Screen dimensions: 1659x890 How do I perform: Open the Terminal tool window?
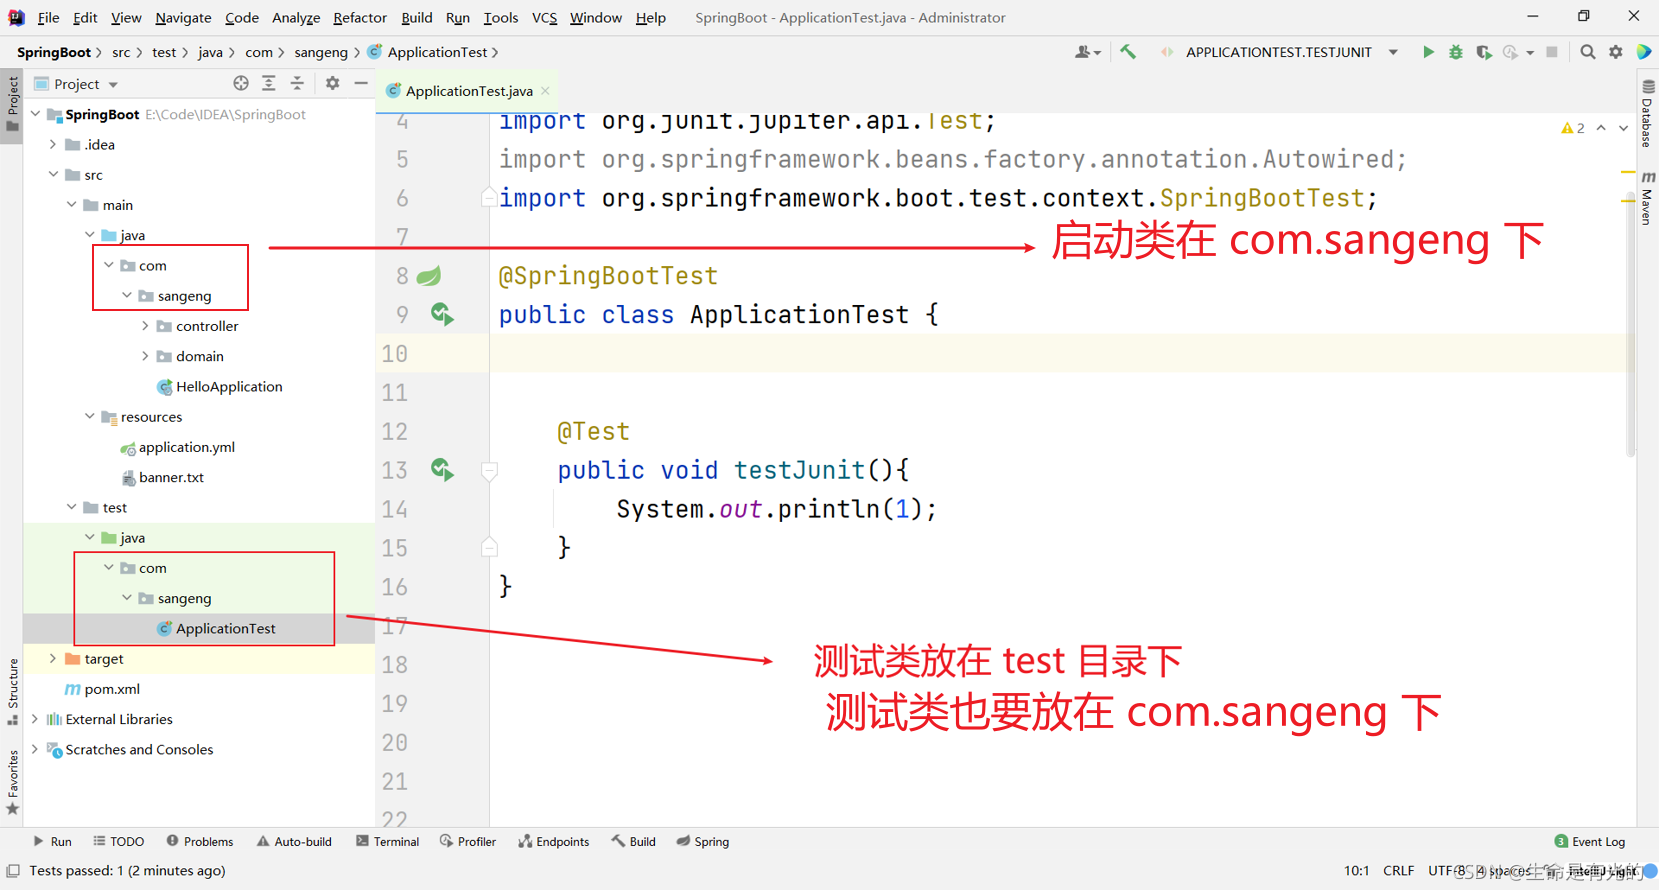pos(387,842)
